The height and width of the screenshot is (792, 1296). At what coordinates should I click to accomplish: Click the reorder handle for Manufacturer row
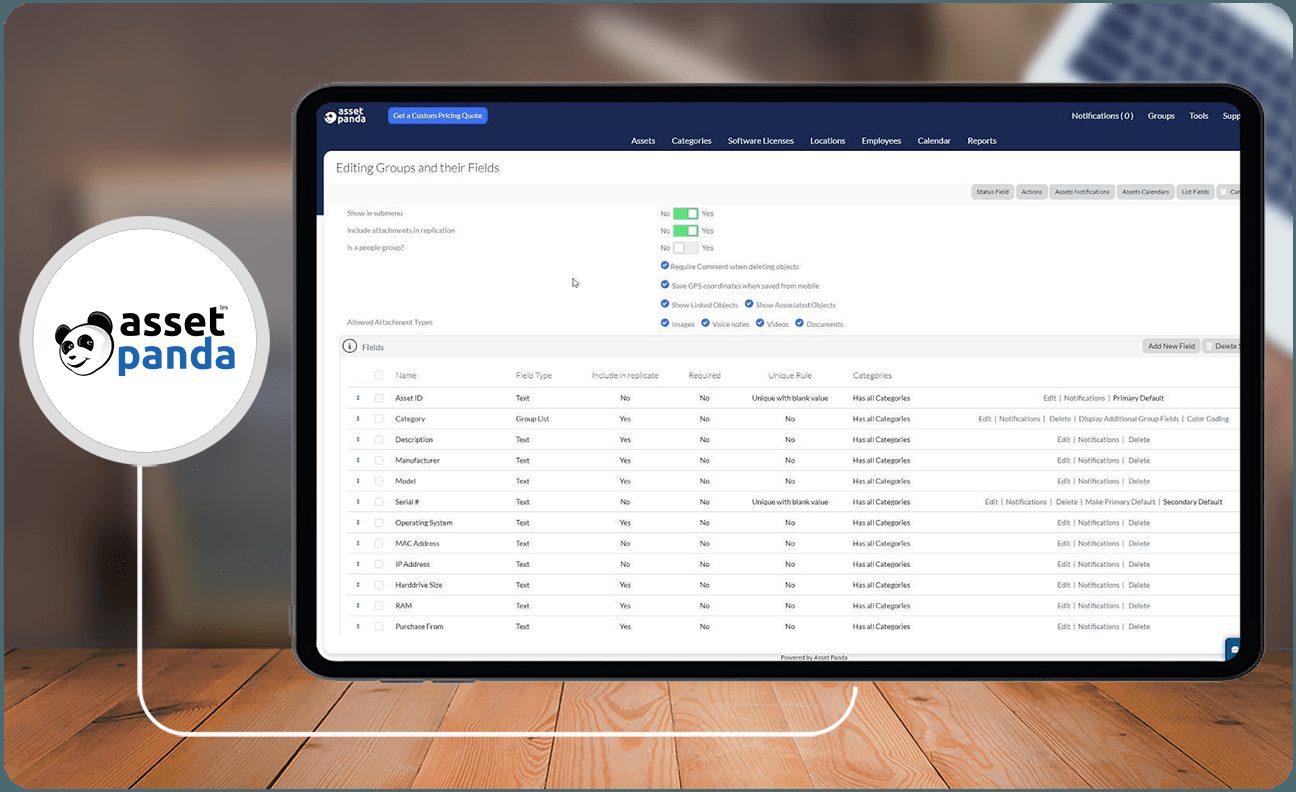358,461
